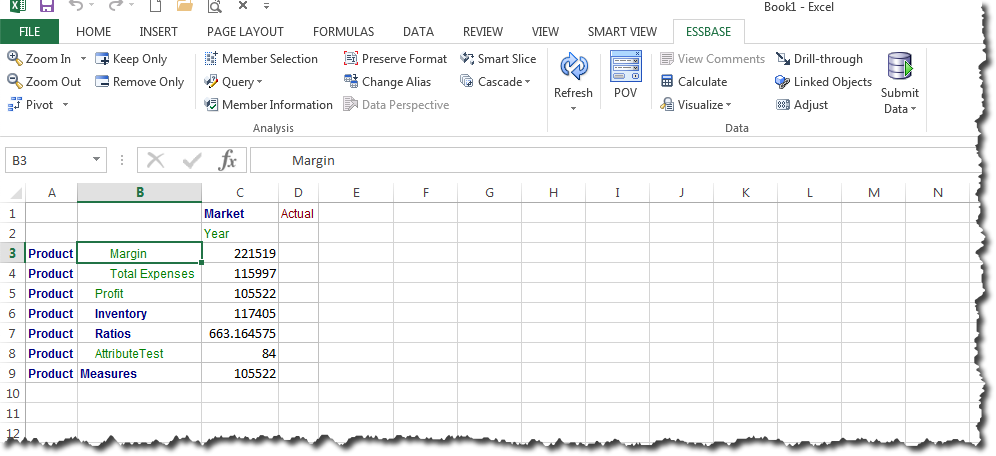This screenshot has height=456, width=996.
Task: Click the Undo arrow icon
Action: click(76, 6)
